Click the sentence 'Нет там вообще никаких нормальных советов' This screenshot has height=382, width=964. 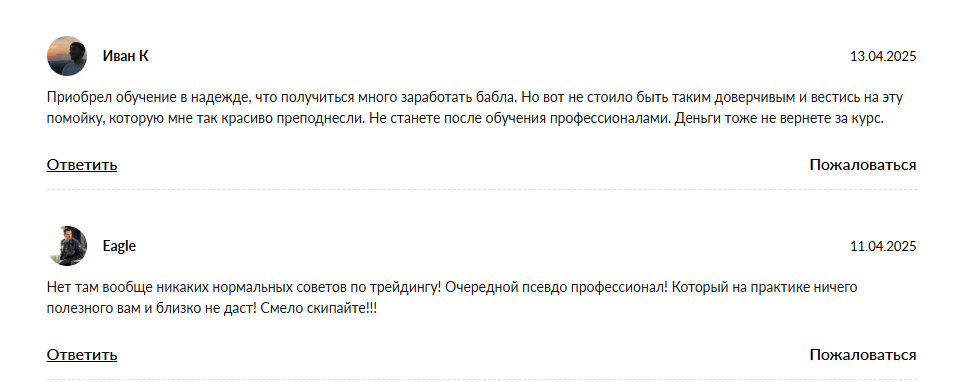coord(244,287)
